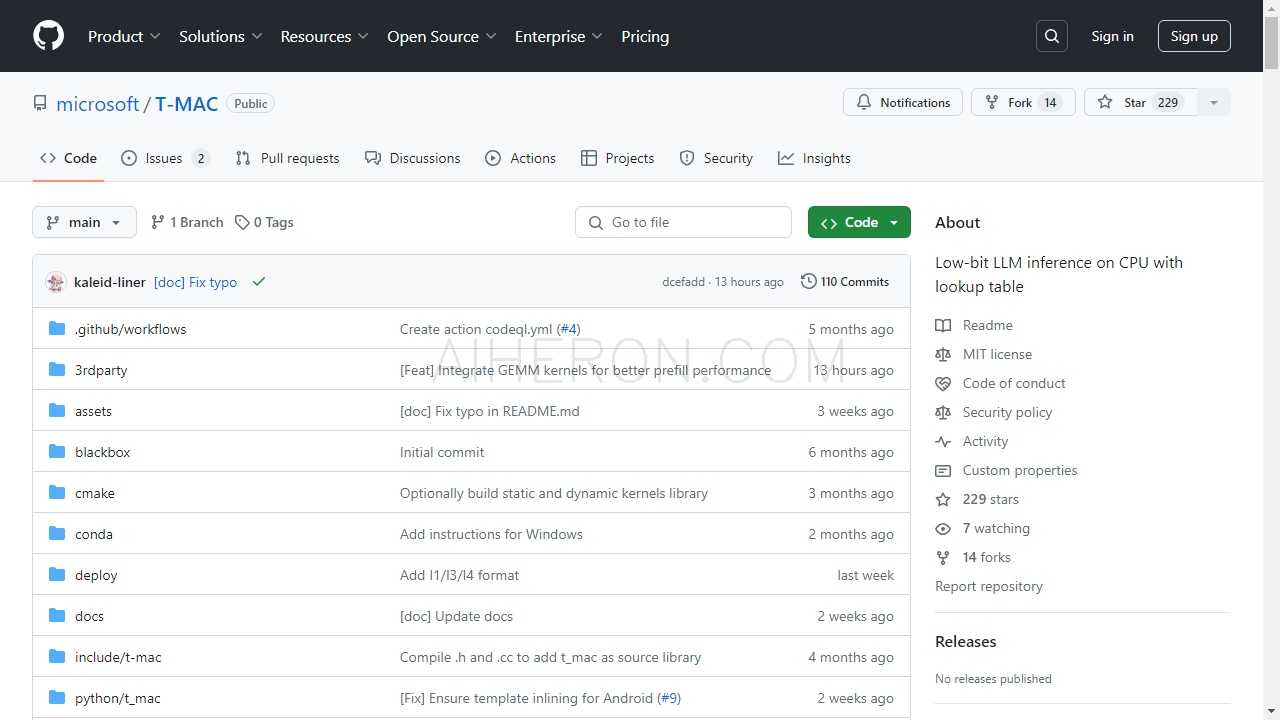This screenshot has height=720, width=1280.
Task: Click the Custom properties icon
Action: coord(943,470)
